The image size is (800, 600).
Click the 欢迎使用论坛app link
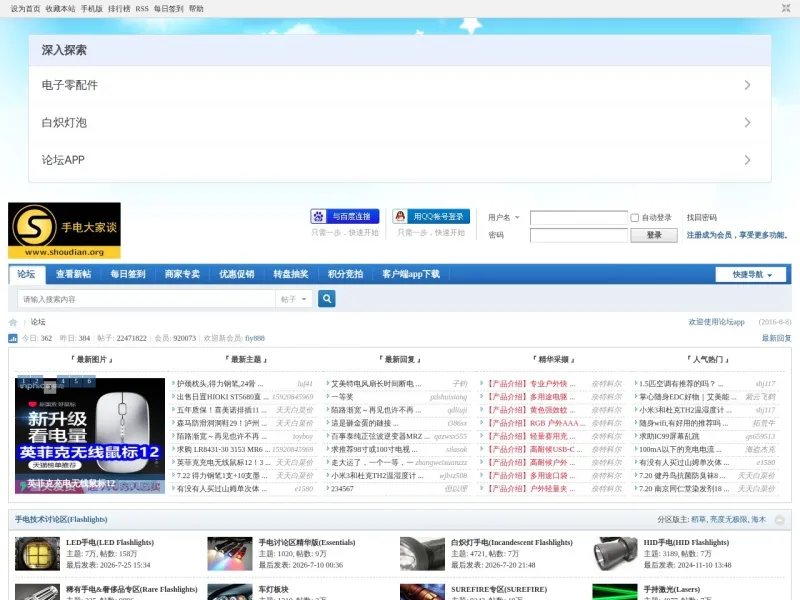click(x=716, y=322)
